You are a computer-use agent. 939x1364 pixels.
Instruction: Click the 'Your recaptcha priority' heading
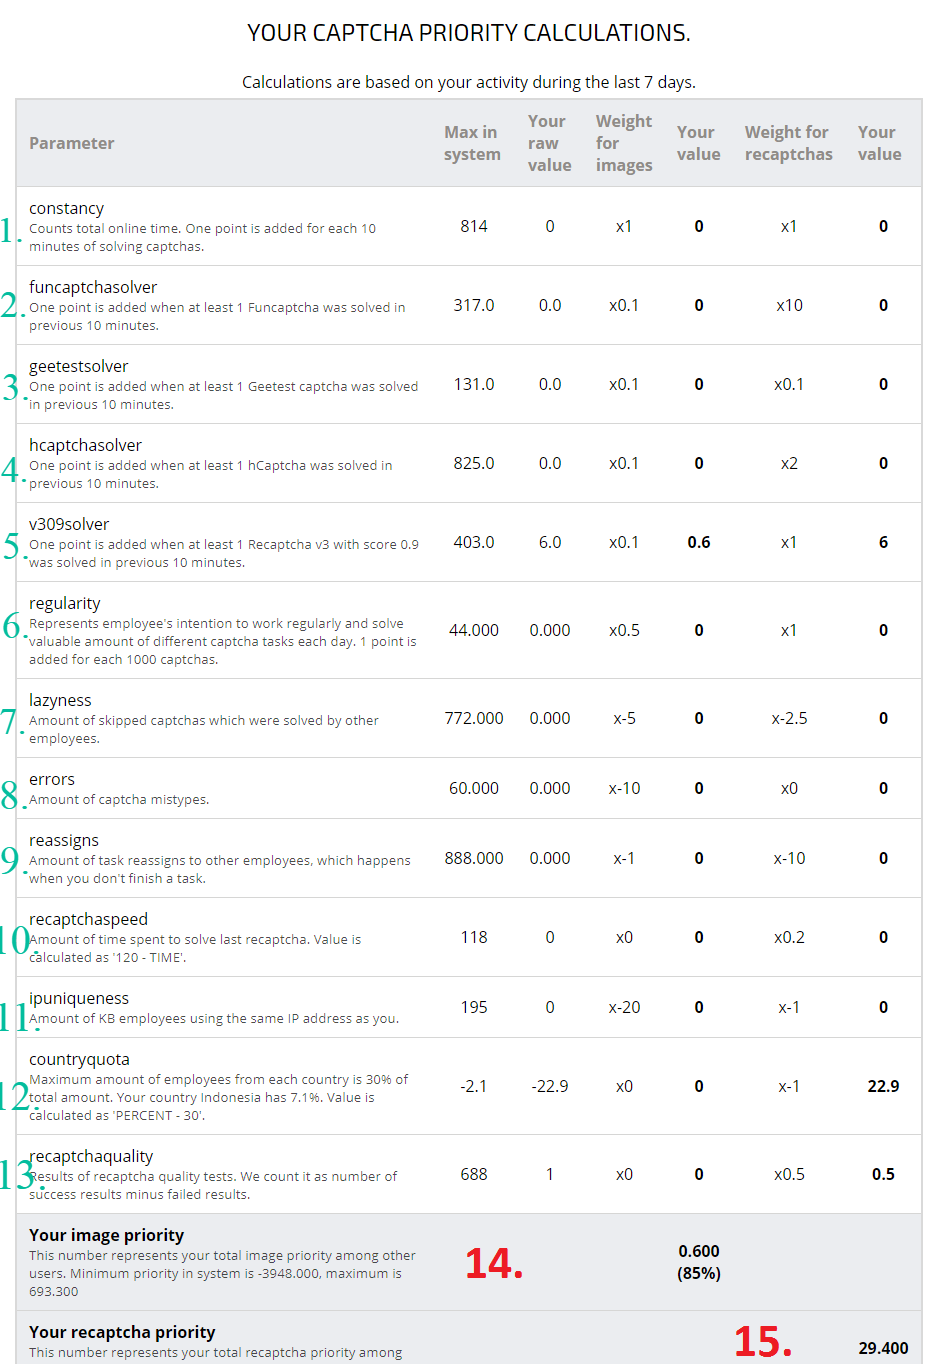pos(122,1332)
